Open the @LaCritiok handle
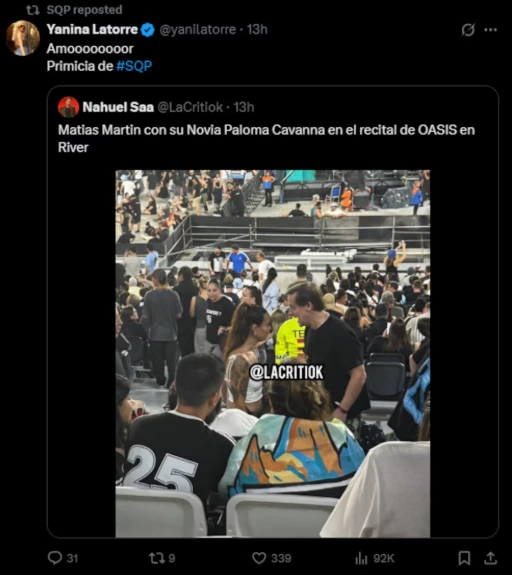 190,107
